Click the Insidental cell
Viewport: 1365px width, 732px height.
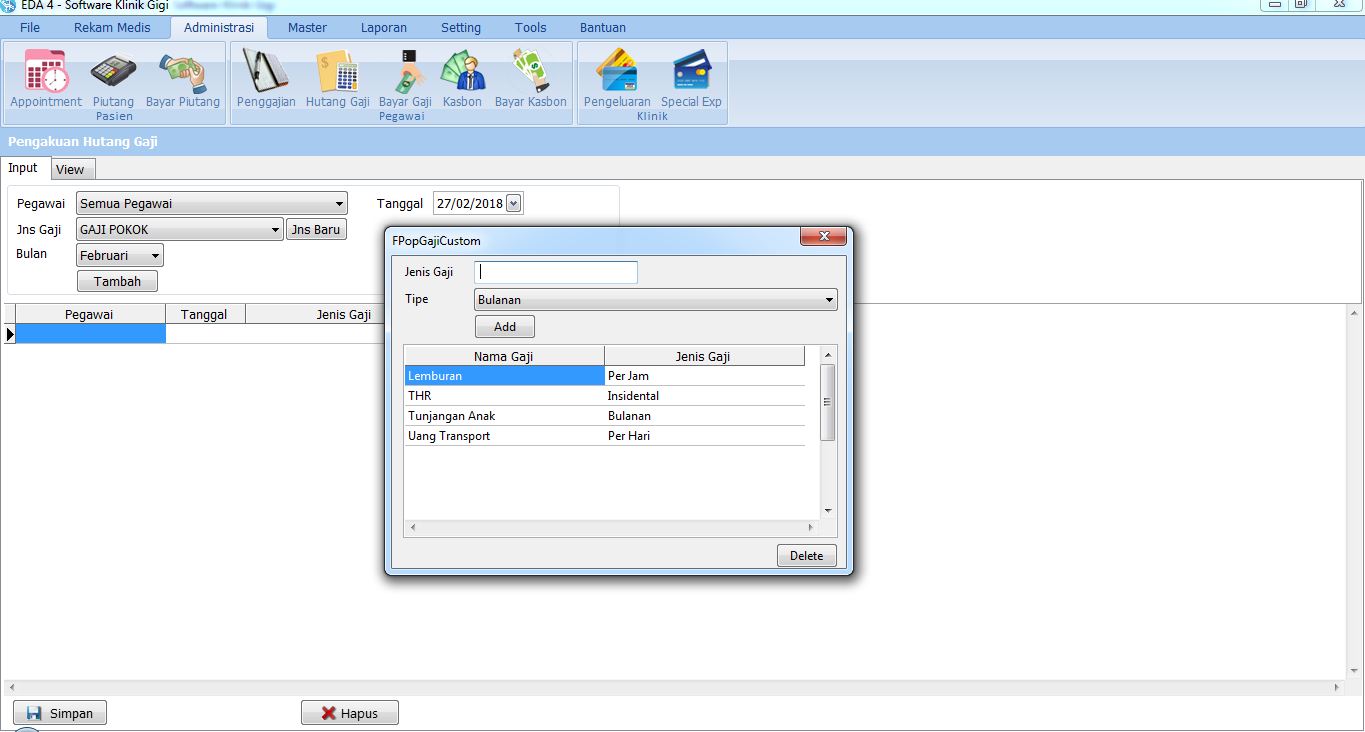tap(704, 396)
